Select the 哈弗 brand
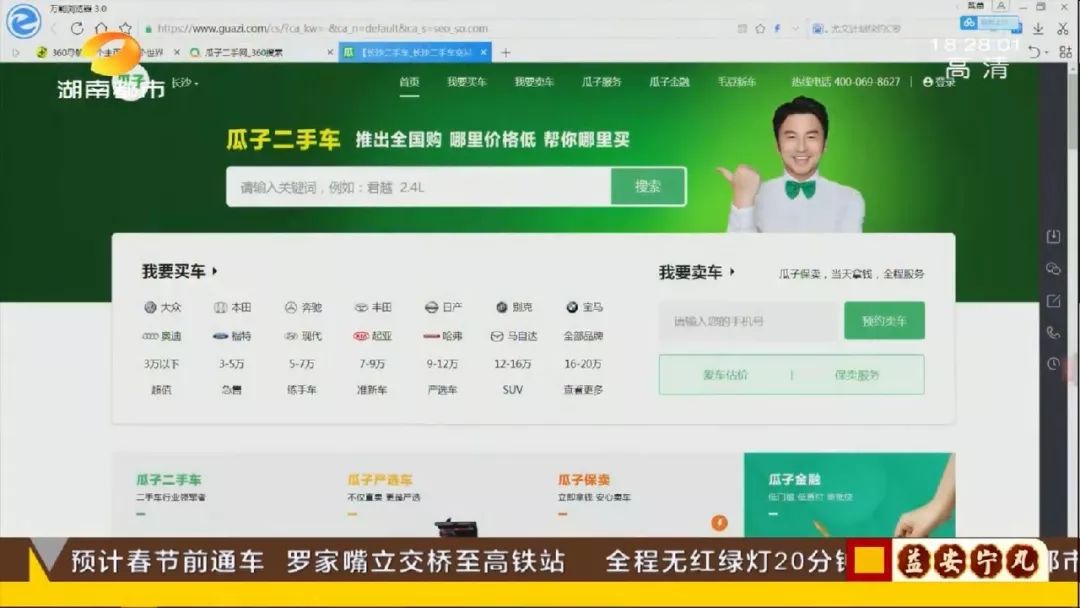This screenshot has height=608, width=1080. [x=443, y=336]
